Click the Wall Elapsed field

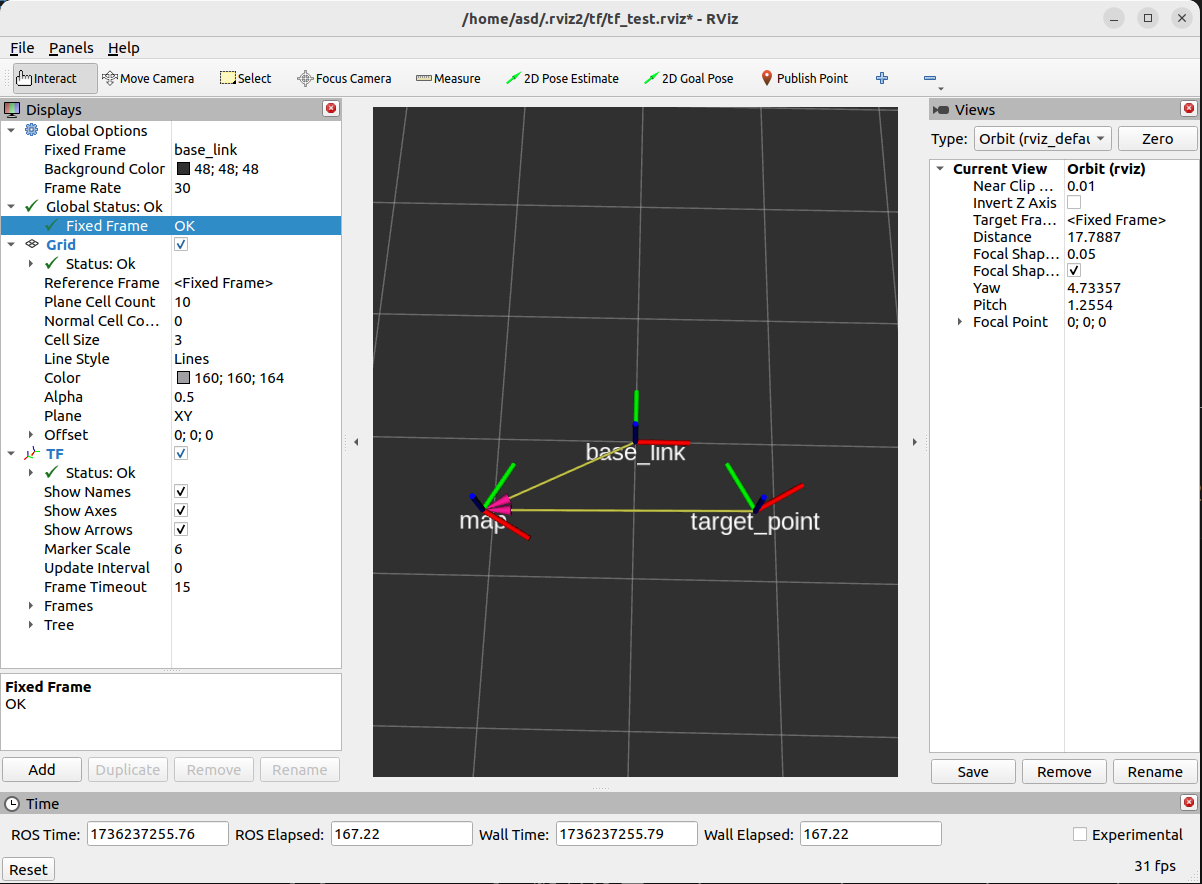tap(870, 834)
